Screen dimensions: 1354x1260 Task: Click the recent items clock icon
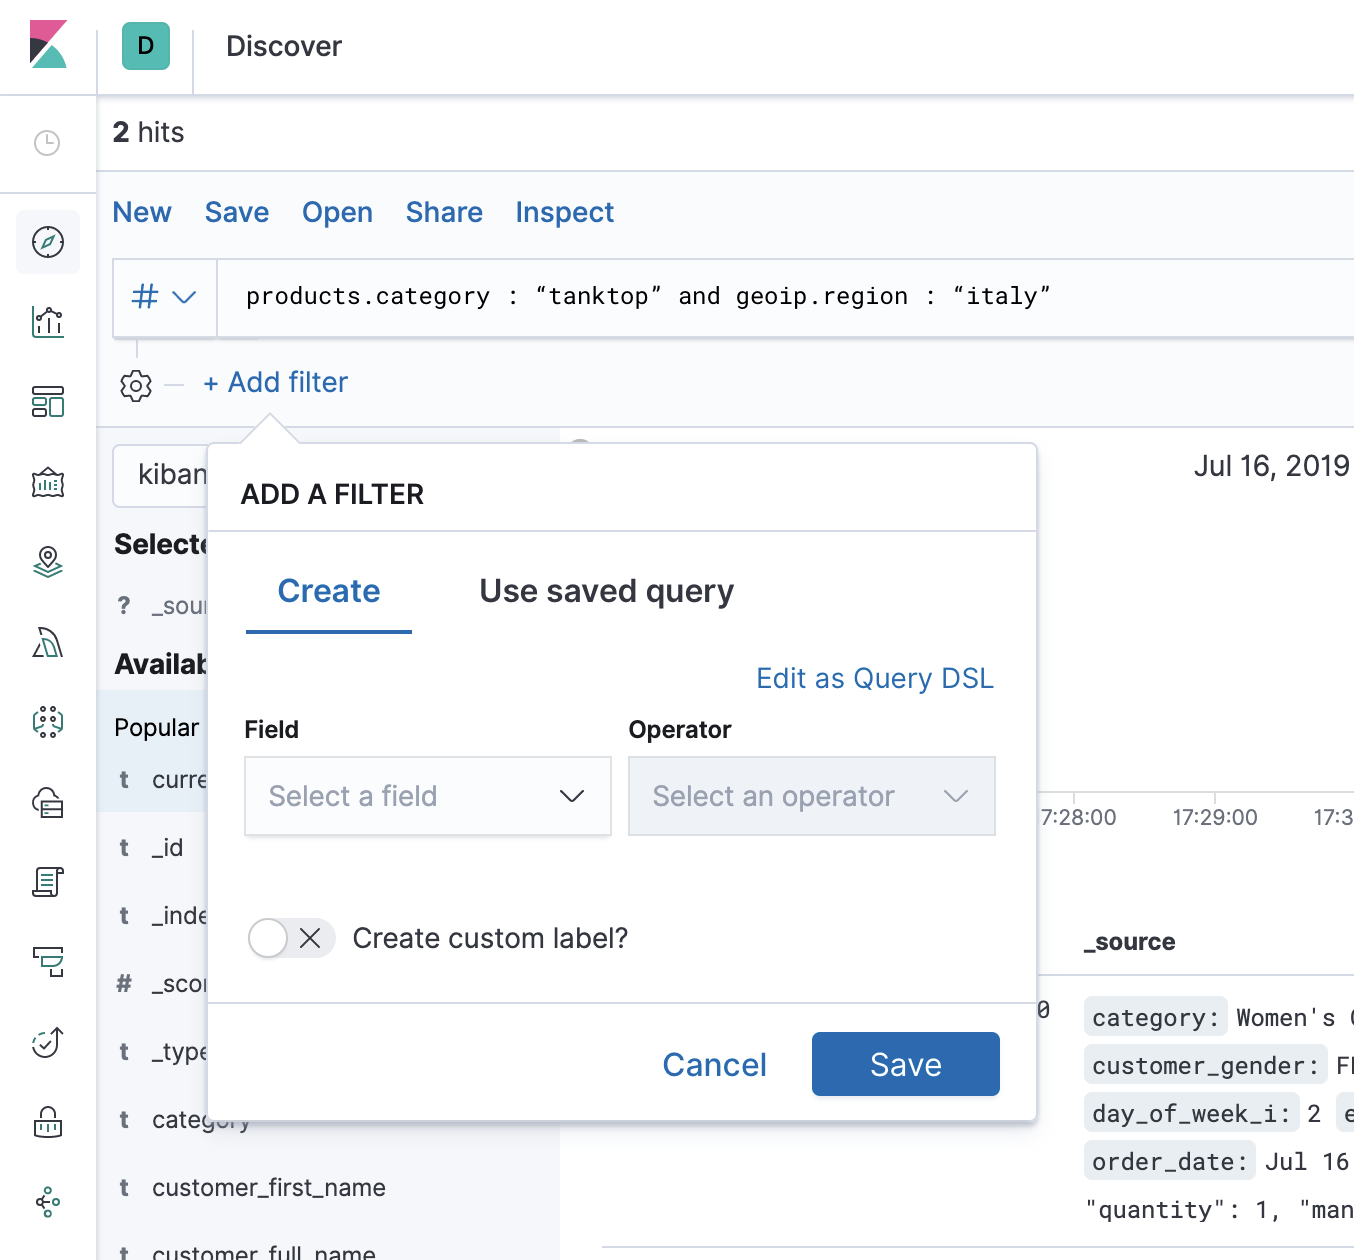click(47, 143)
